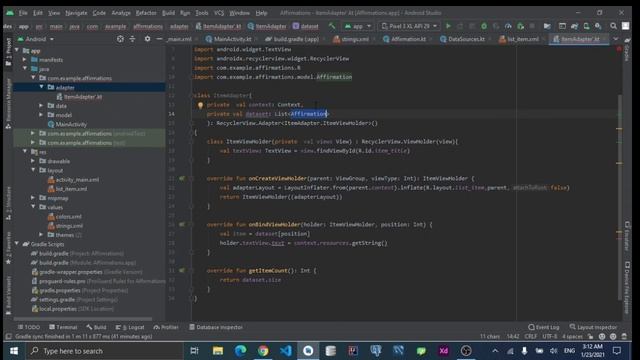This screenshot has width=640, height=360.
Task: Open Visual Studio Code from the taskbar
Action: click(286, 351)
